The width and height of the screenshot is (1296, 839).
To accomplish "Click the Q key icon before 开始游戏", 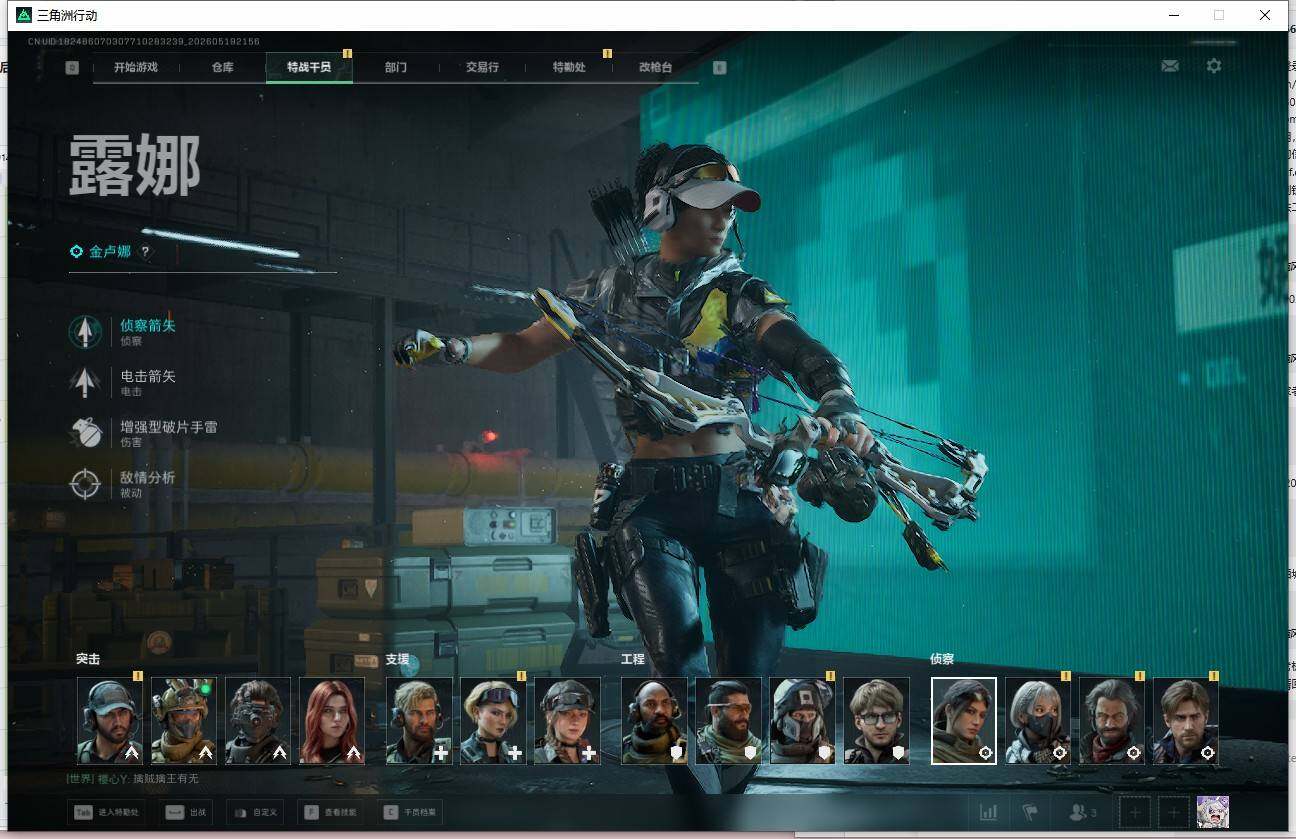I will click(x=72, y=68).
